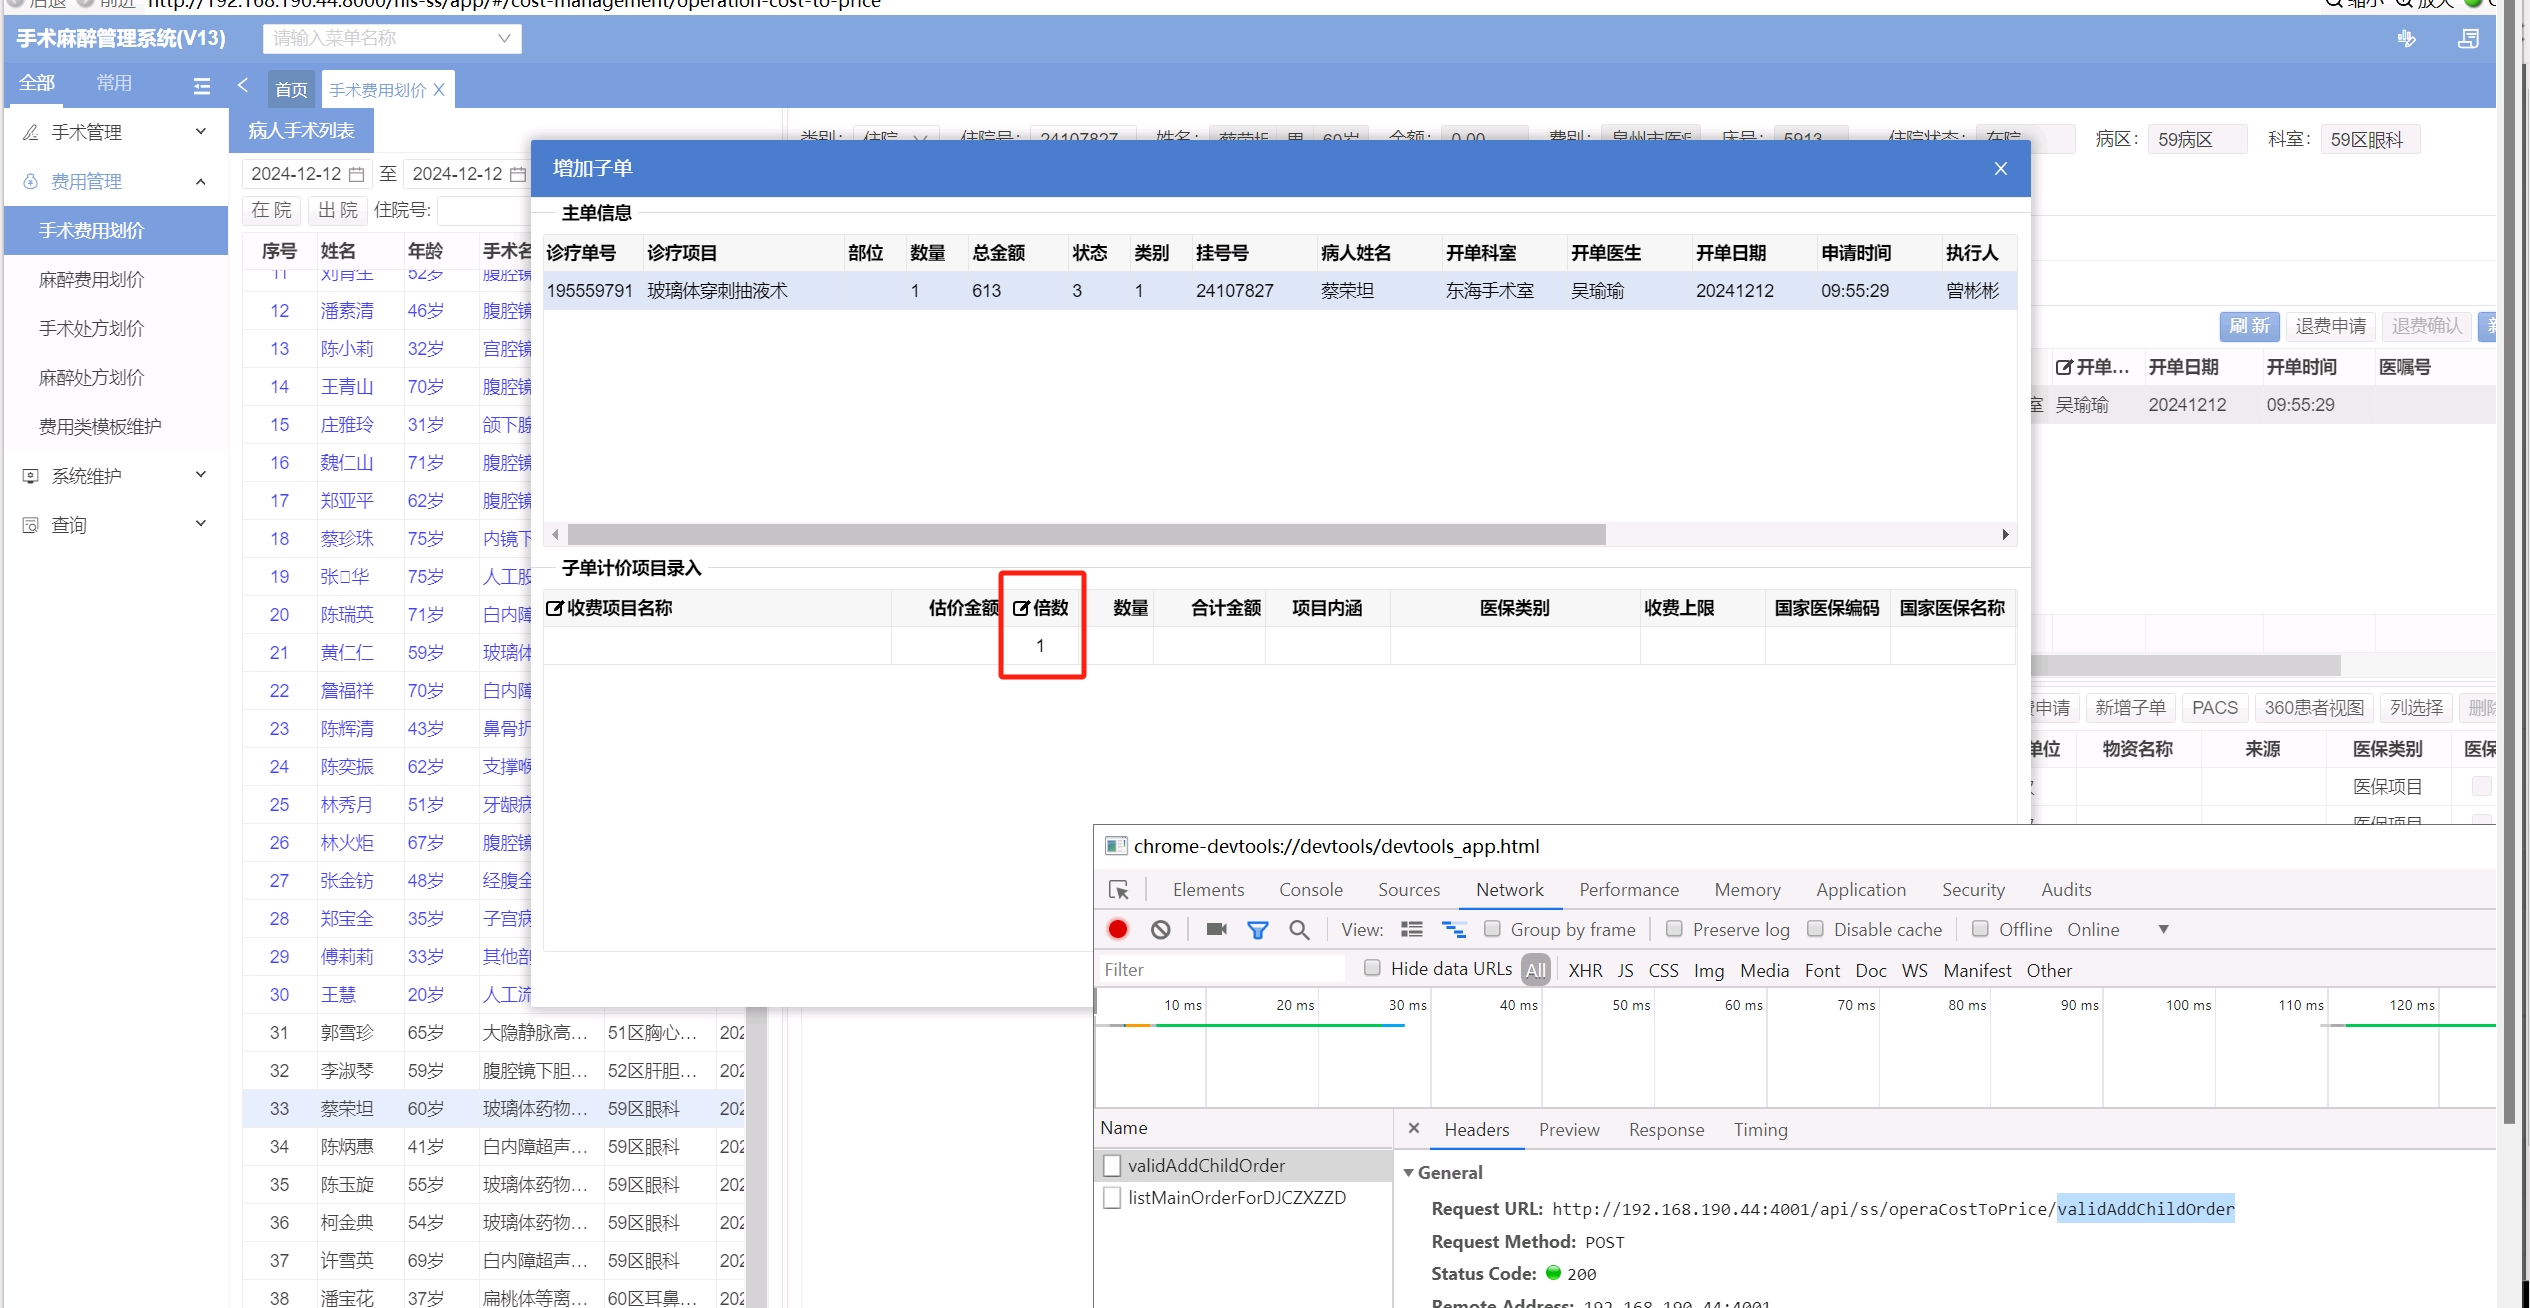Image resolution: width=2530 pixels, height=1308 pixels.
Task: Click the clear network log icon
Action: (x=1160, y=929)
